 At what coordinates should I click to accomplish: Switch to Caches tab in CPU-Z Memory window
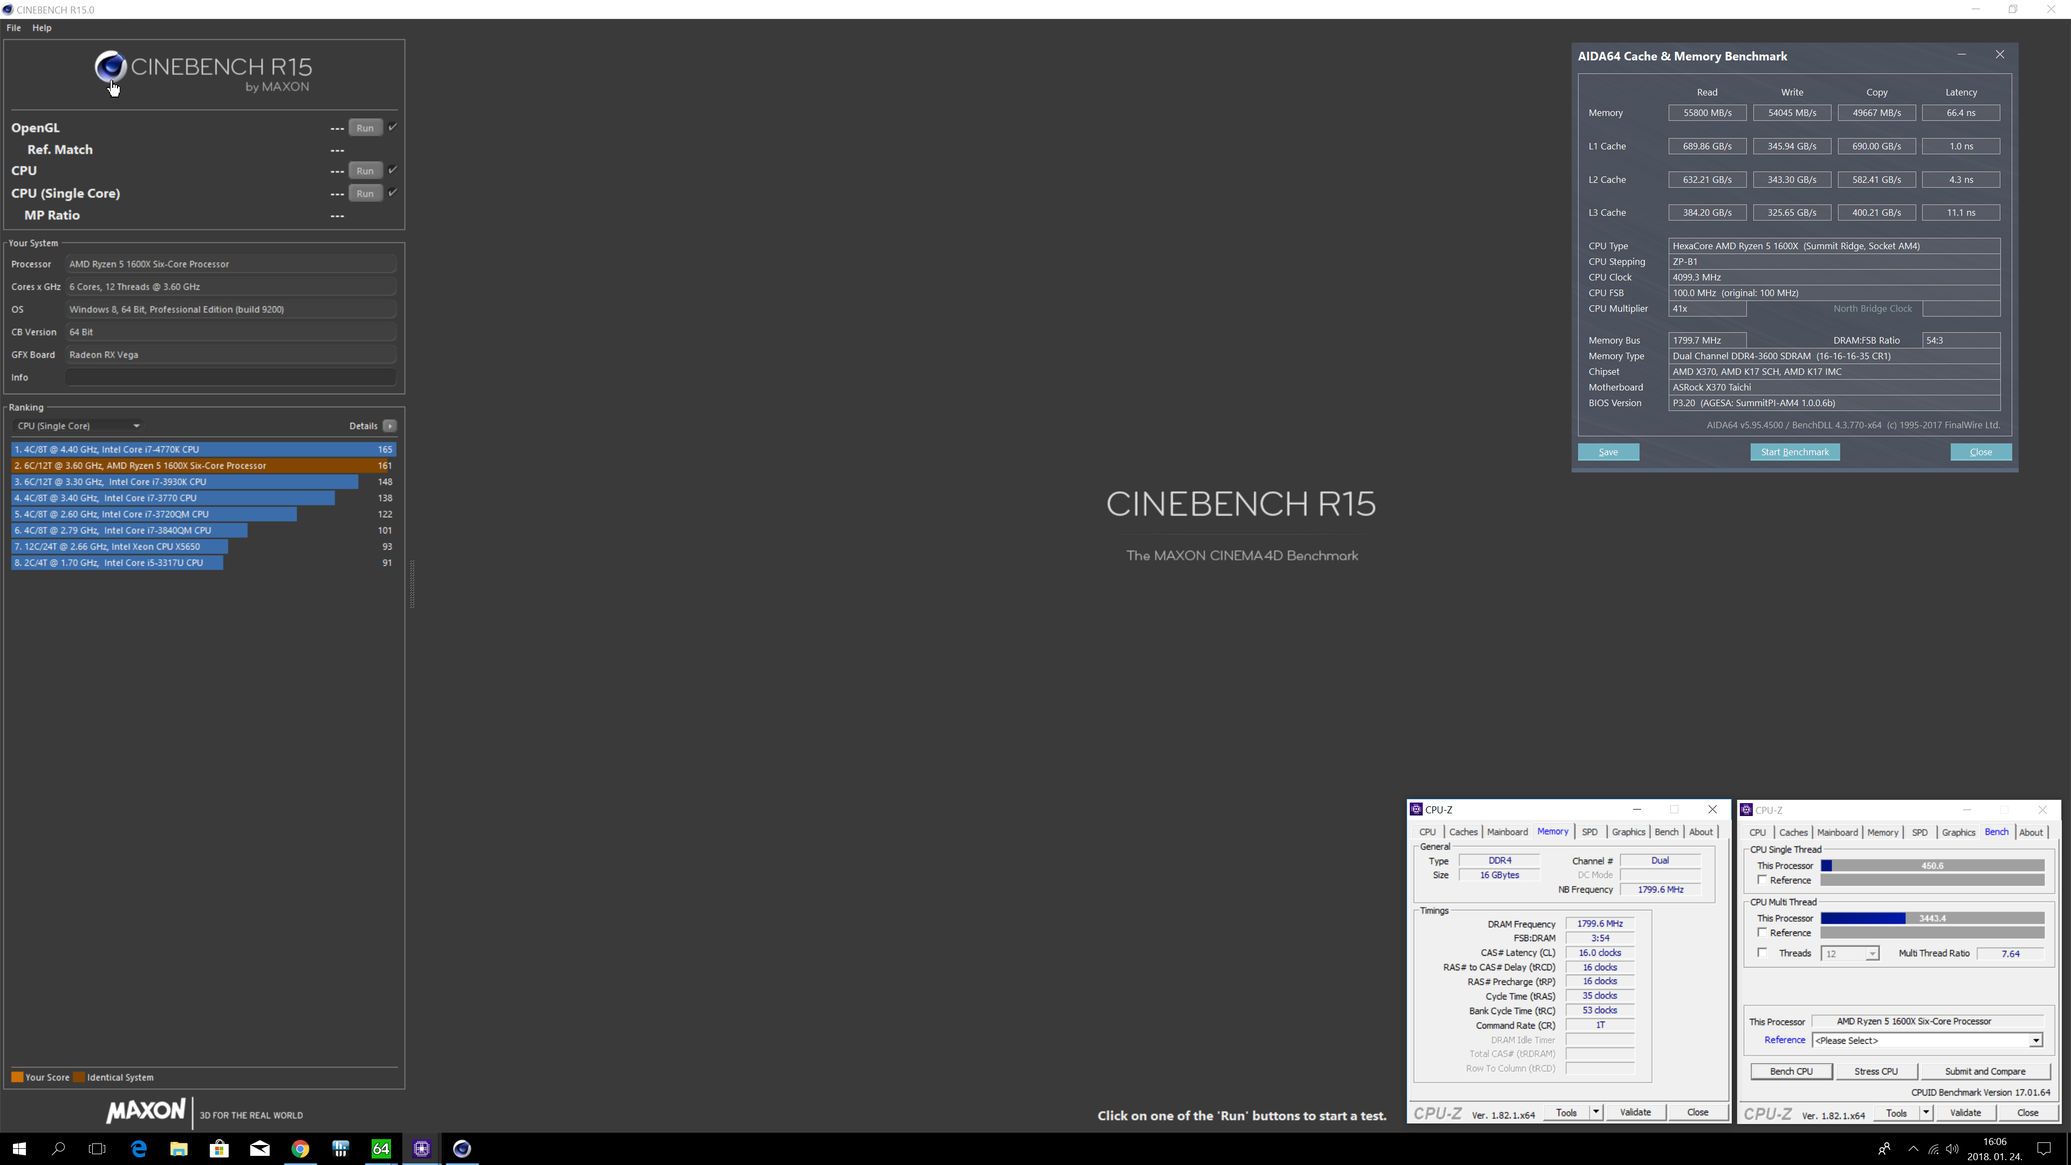pyautogui.click(x=1463, y=832)
